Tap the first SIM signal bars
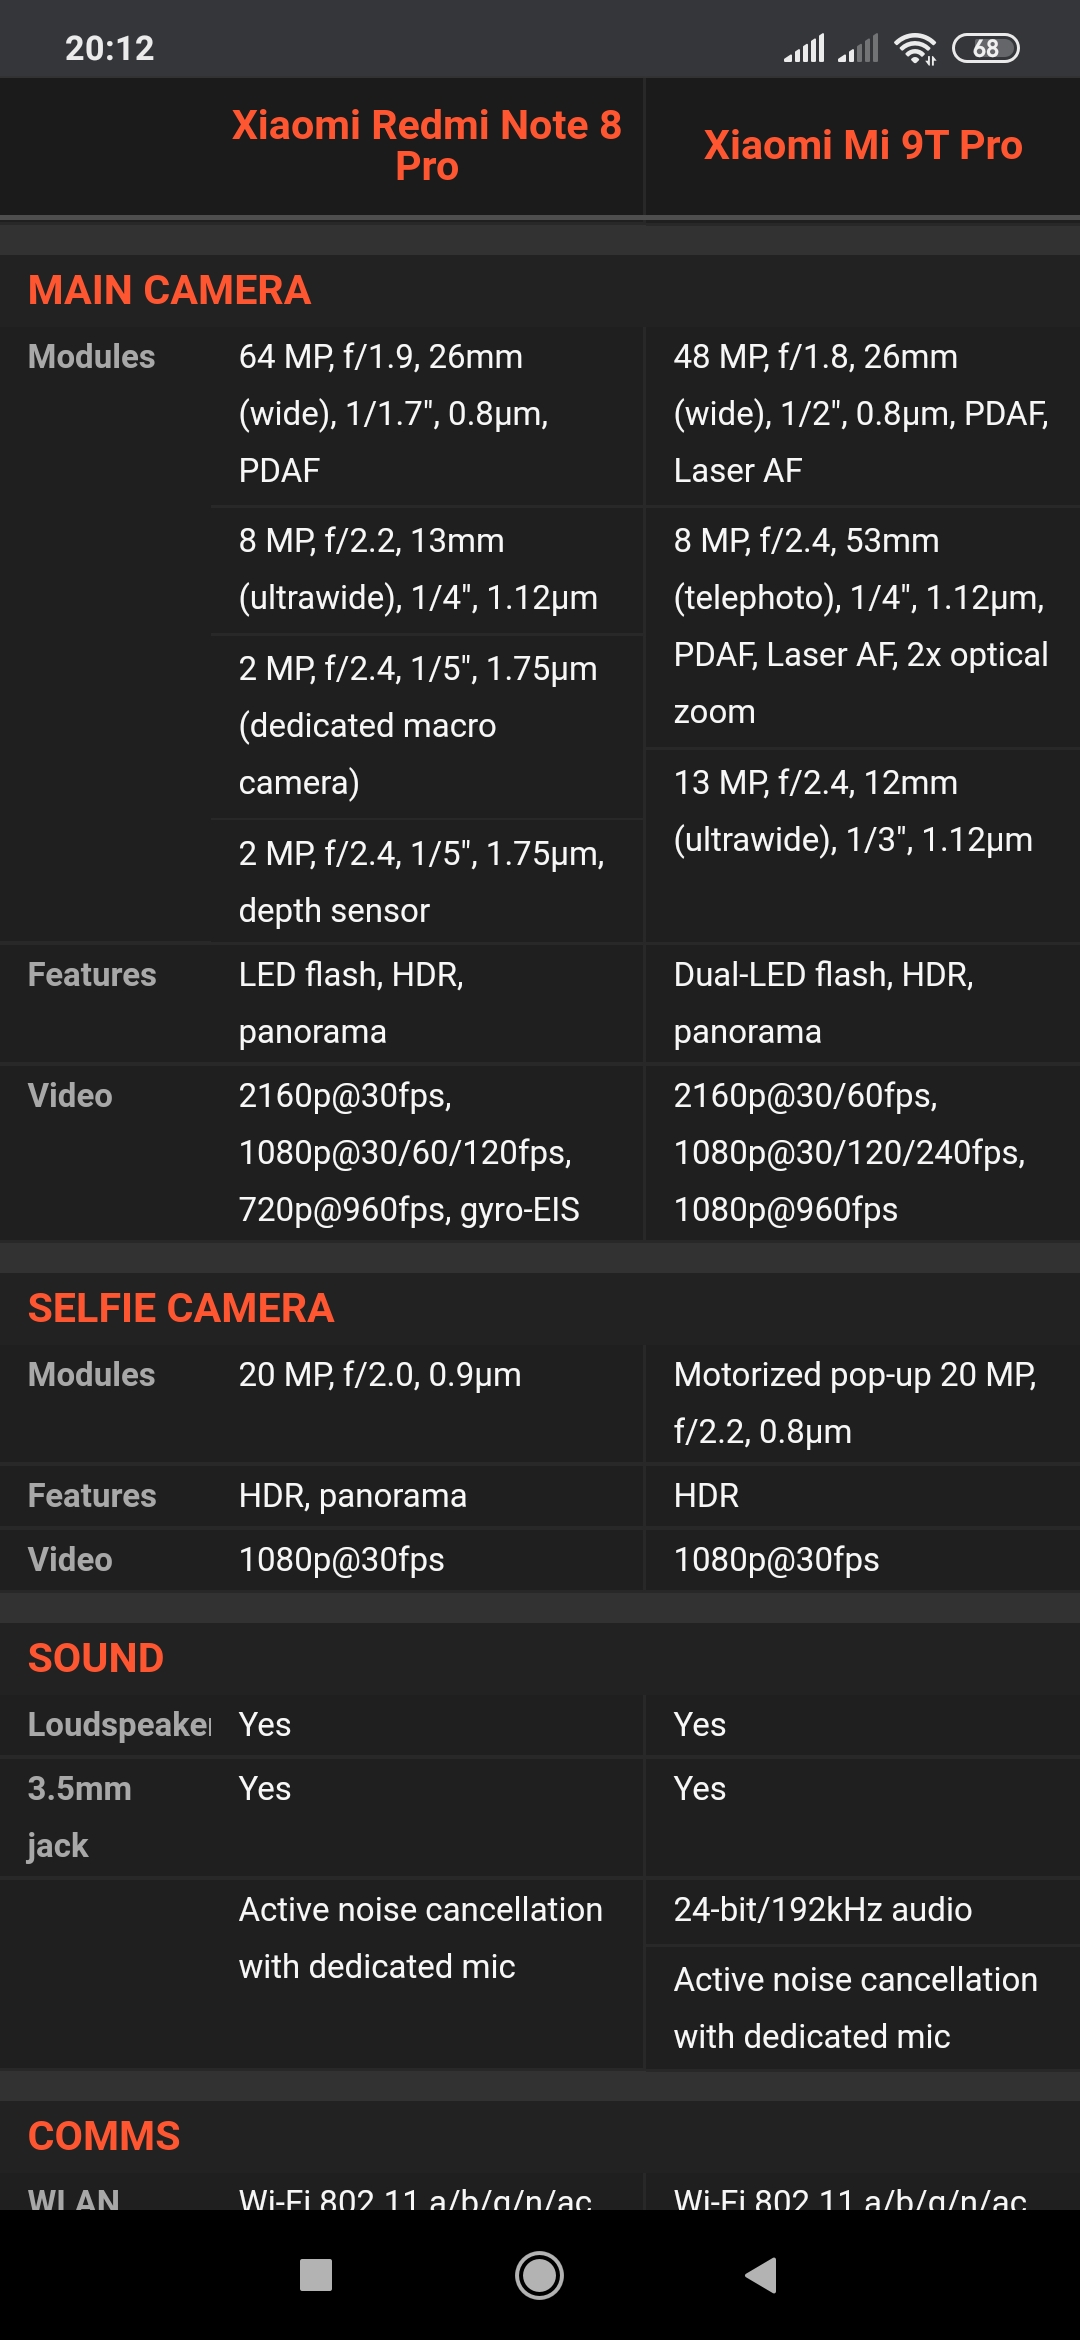The height and width of the screenshot is (2340, 1080). [x=804, y=48]
